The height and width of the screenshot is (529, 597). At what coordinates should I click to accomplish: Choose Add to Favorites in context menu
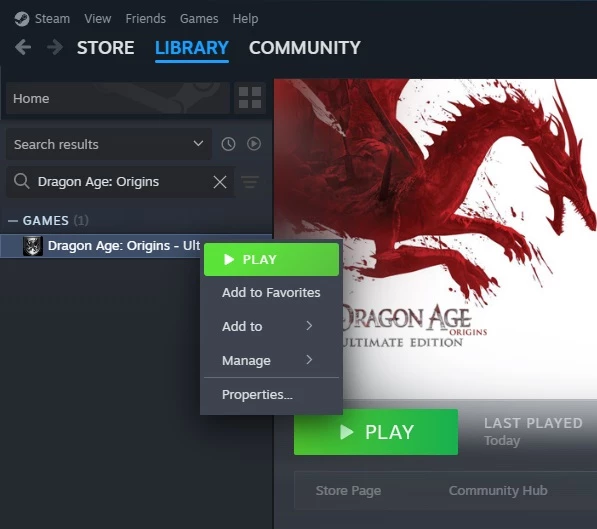pos(271,292)
